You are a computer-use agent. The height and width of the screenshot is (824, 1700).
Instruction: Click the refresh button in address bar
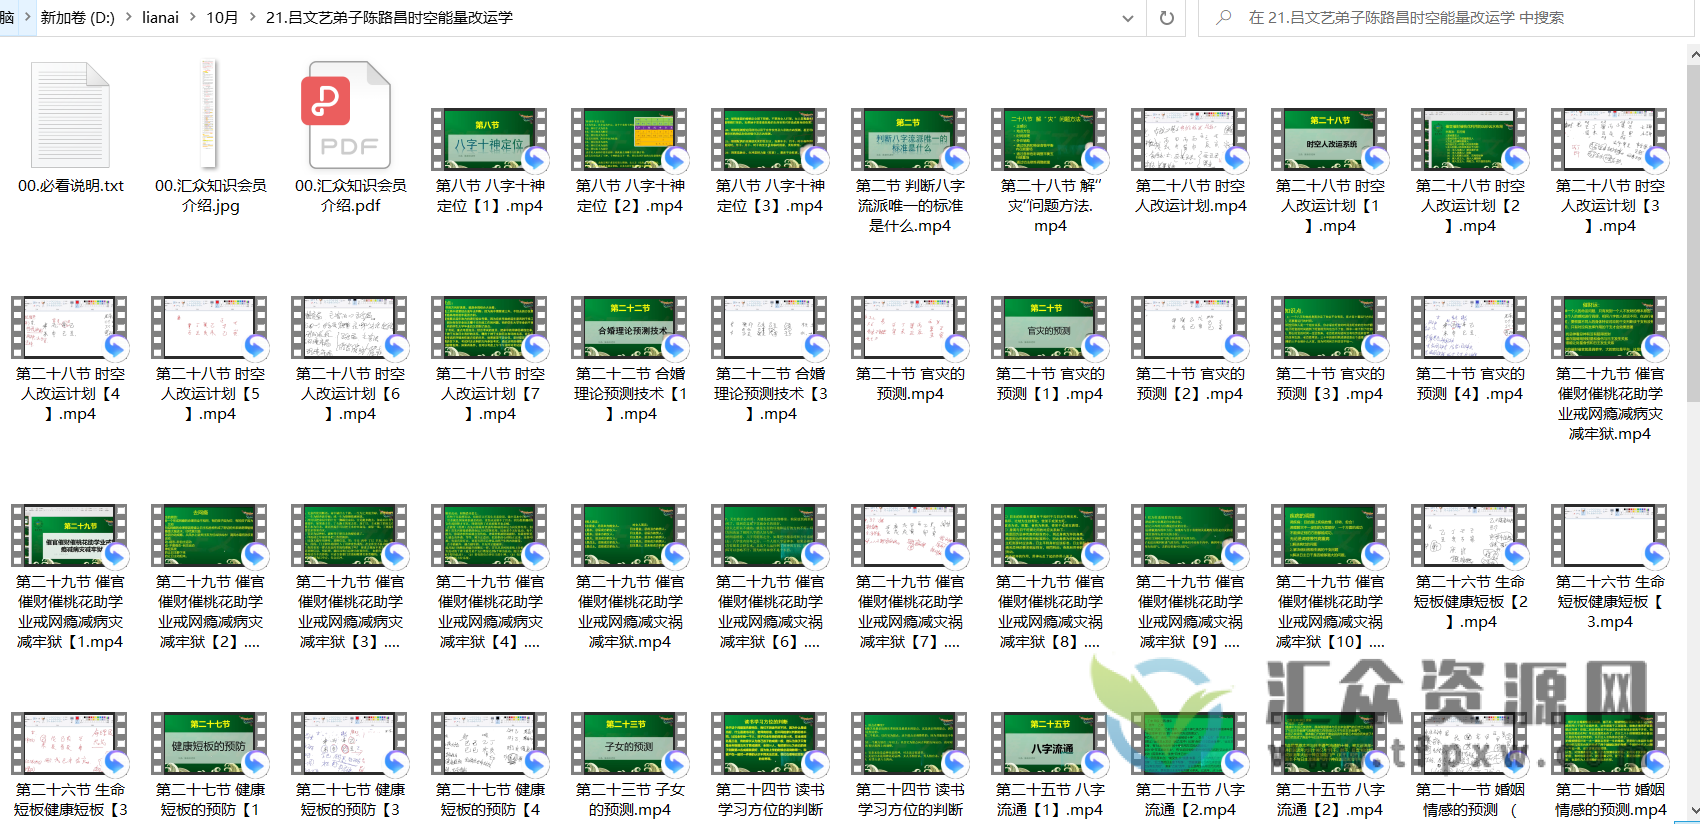point(1166,18)
